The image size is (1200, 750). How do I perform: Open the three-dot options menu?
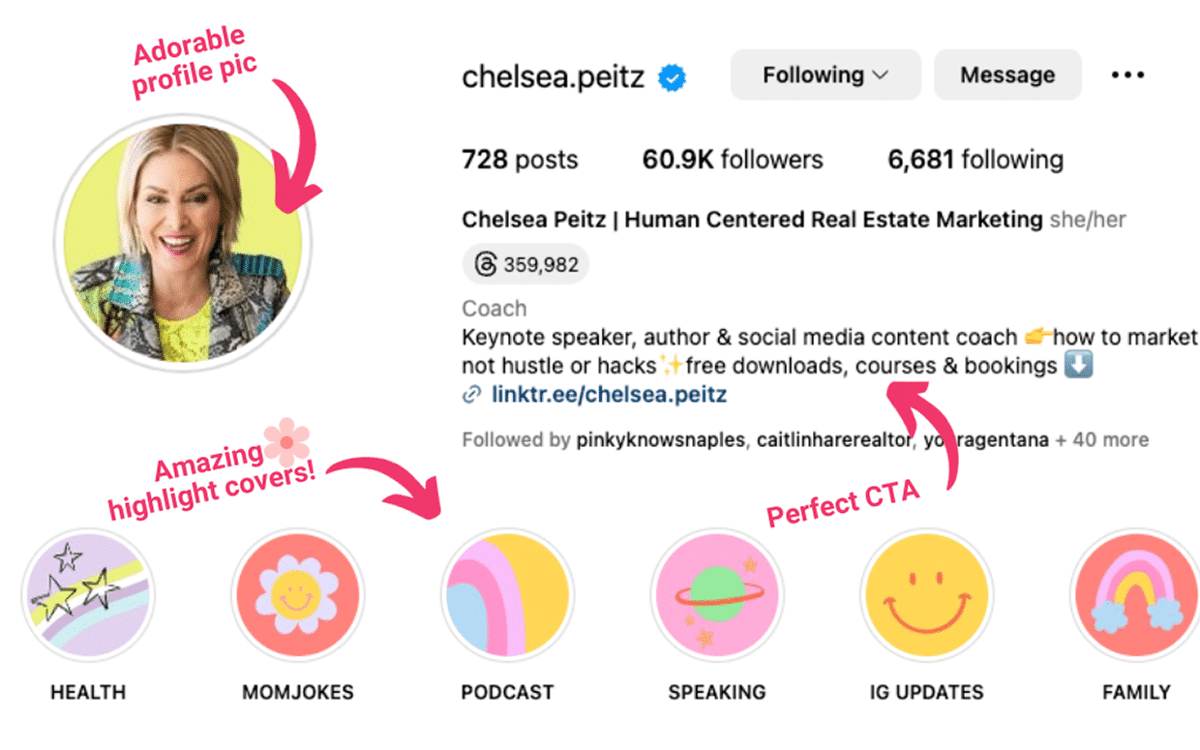click(1128, 74)
